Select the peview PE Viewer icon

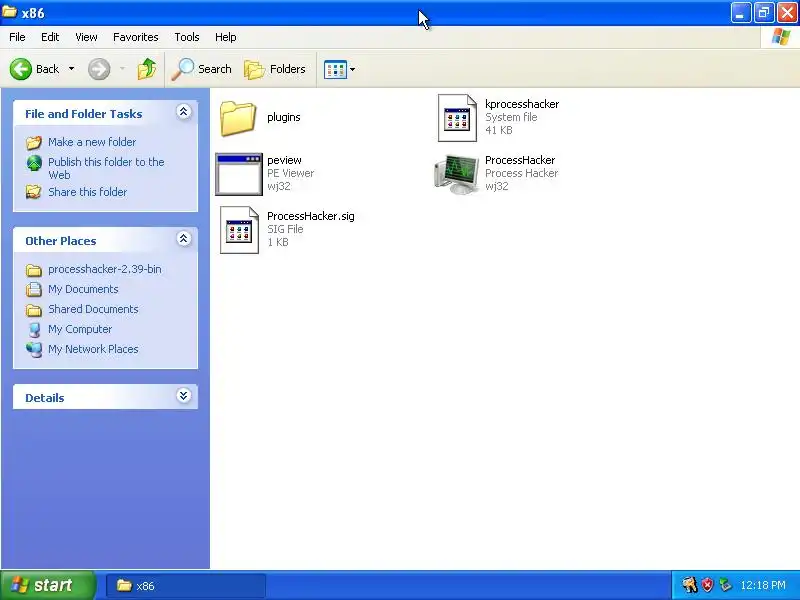tap(239, 174)
